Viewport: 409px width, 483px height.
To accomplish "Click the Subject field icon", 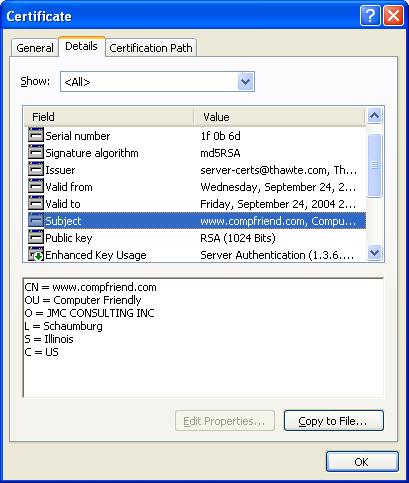I will (36, 220).
